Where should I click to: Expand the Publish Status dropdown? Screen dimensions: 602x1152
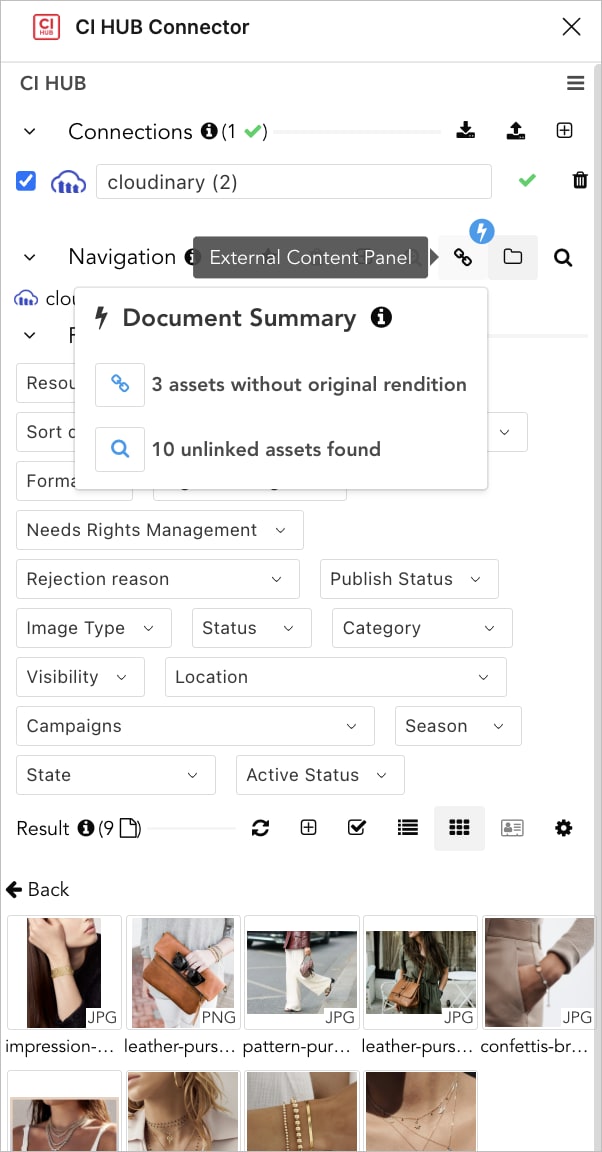click(409, 579)
